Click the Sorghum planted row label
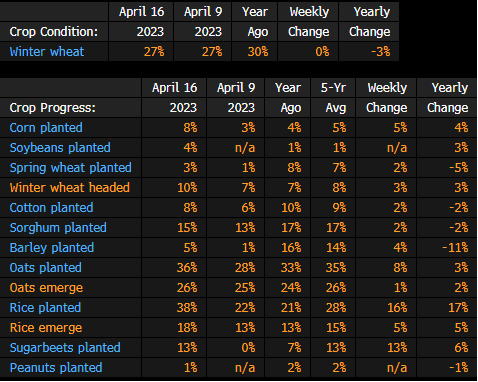This screenshot has width=478, height=382. 58,228
